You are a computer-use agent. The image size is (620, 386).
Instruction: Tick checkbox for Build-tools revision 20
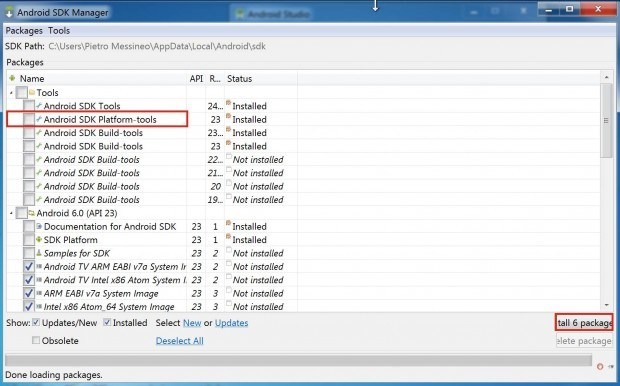[x=29, y=186]
